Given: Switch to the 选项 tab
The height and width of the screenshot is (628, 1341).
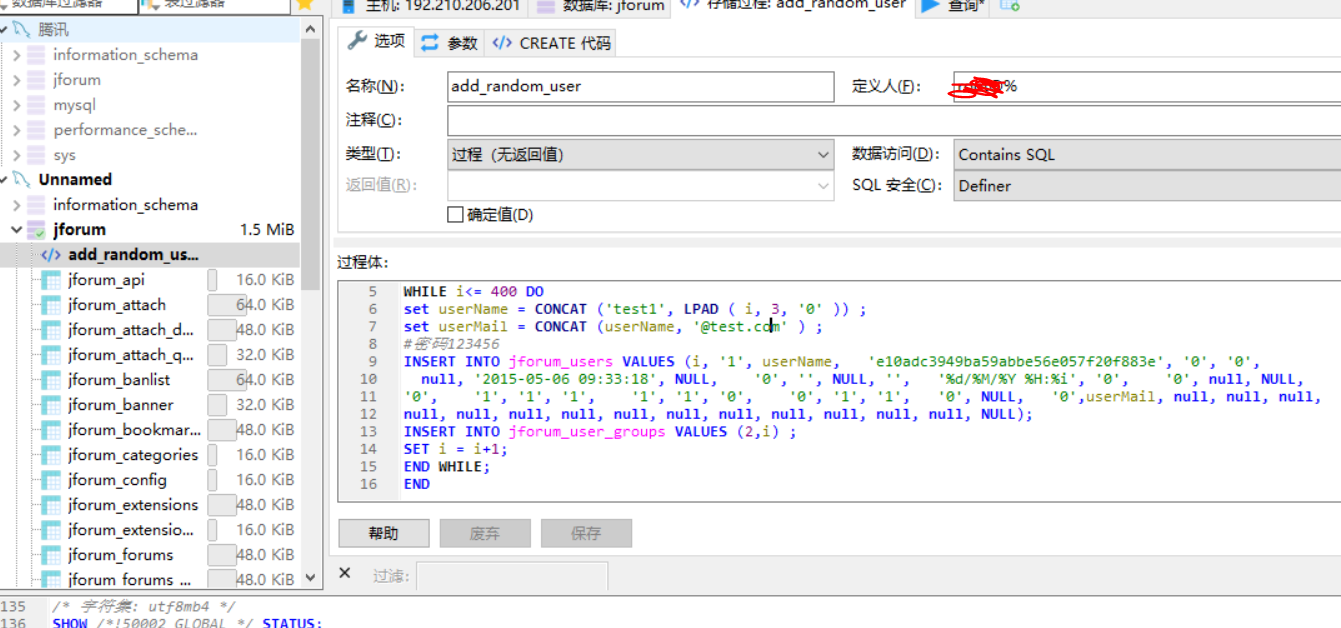Looking at the screenshot, I should [x=377, y=41].
